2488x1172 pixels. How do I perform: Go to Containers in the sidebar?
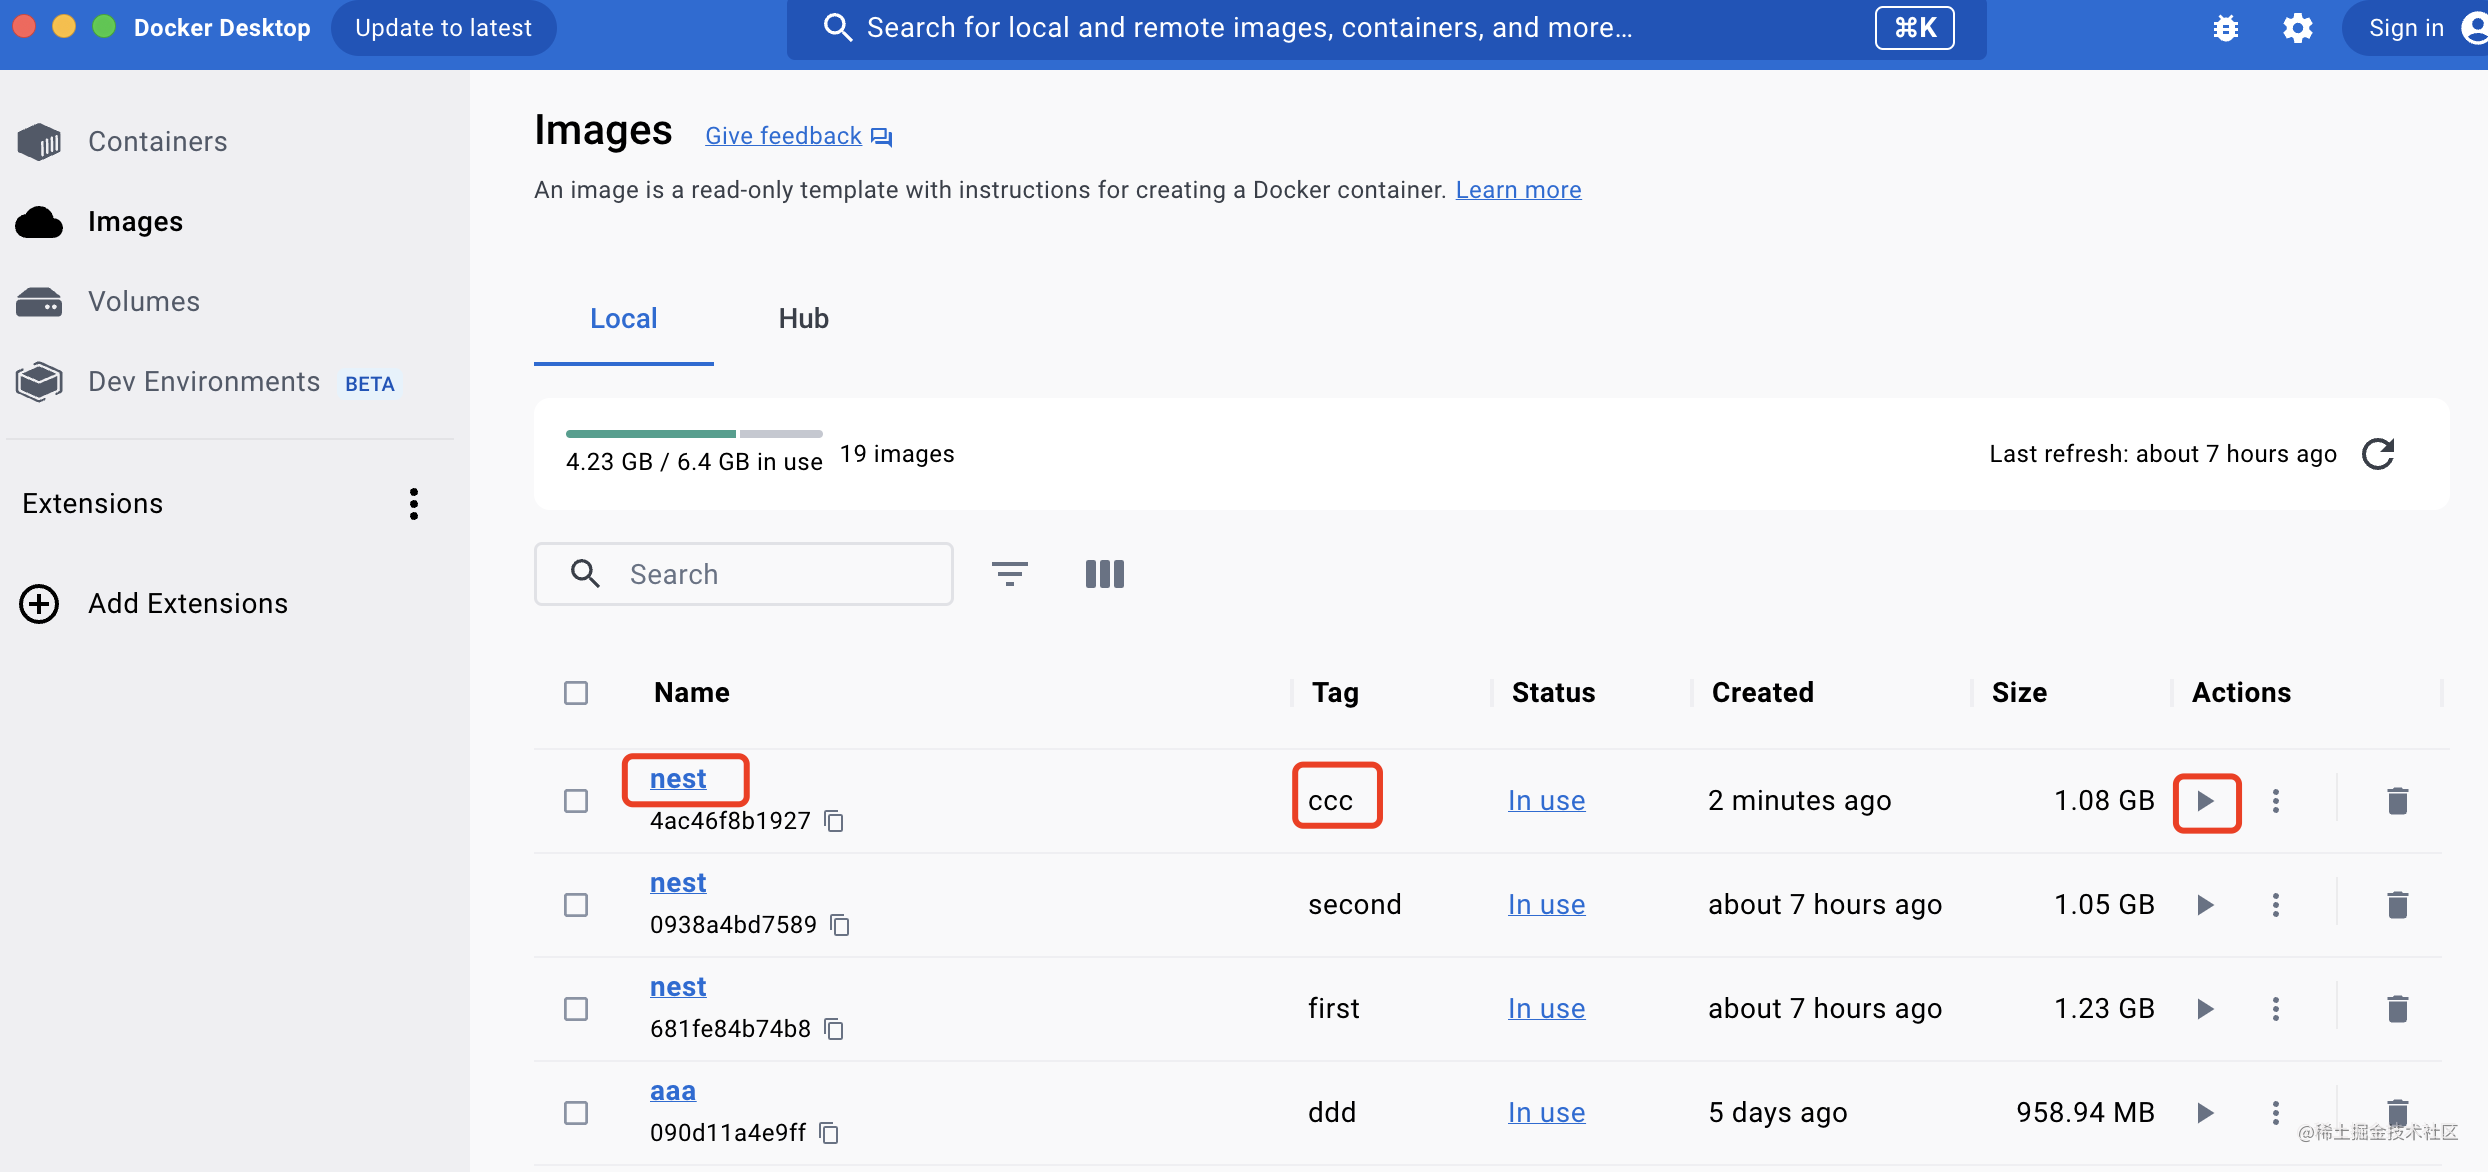coord(157,141)
